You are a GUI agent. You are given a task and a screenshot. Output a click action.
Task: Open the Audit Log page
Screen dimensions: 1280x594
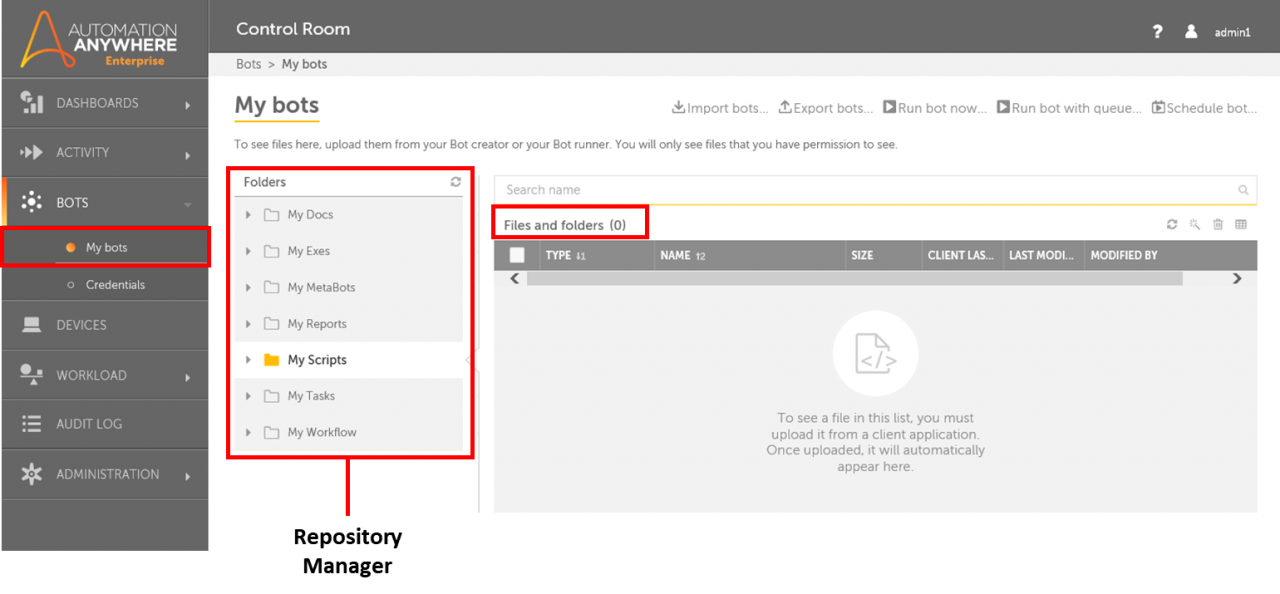pos(105,424)
